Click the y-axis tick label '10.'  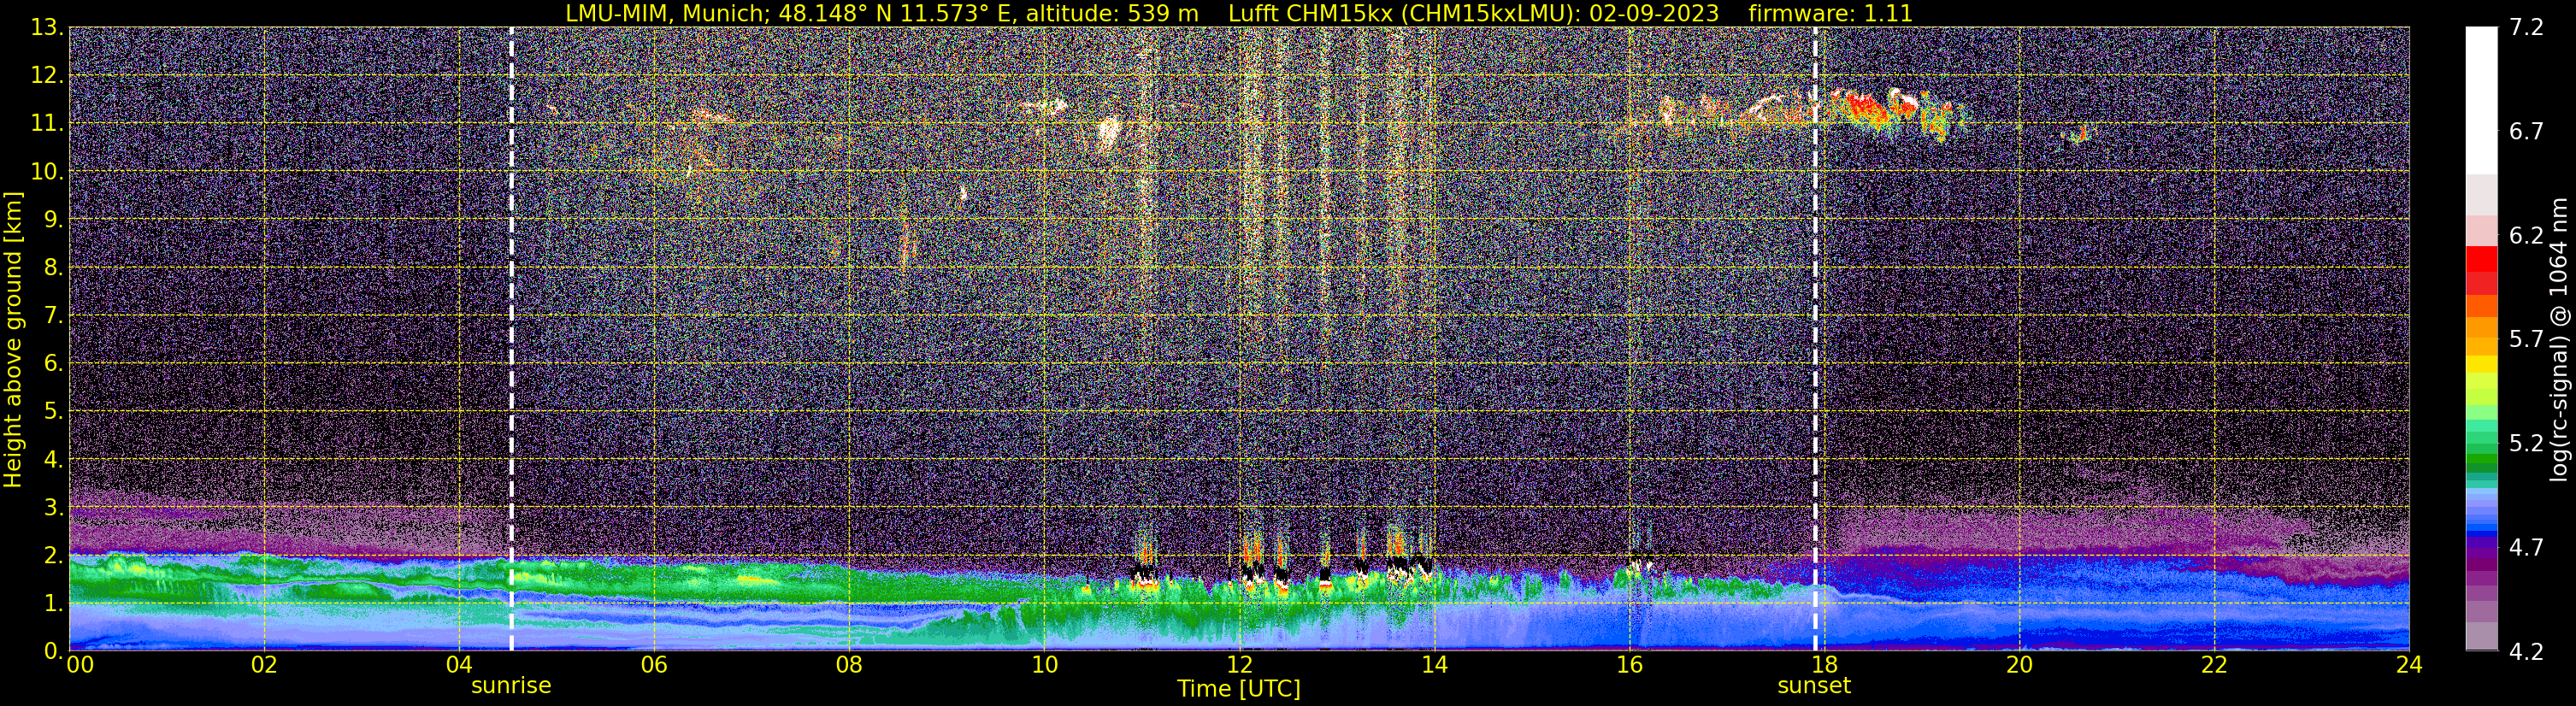(47, 171)
